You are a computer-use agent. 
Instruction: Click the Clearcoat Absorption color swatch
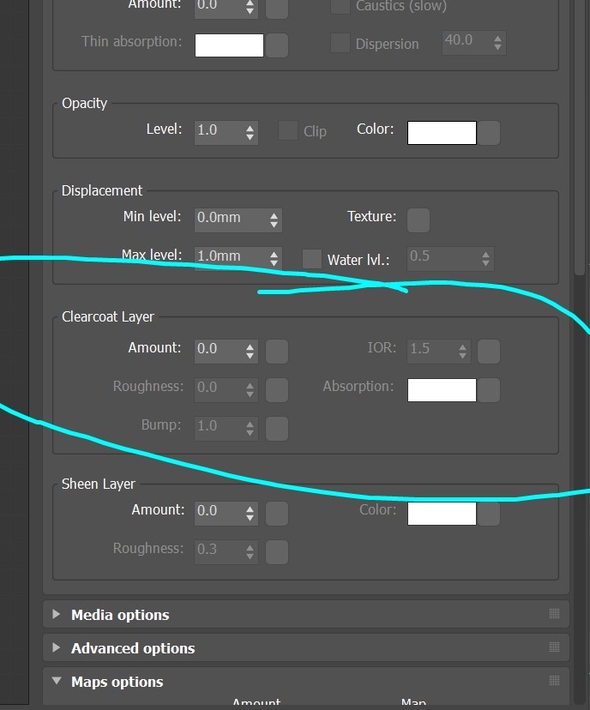[x=441, y=390]
